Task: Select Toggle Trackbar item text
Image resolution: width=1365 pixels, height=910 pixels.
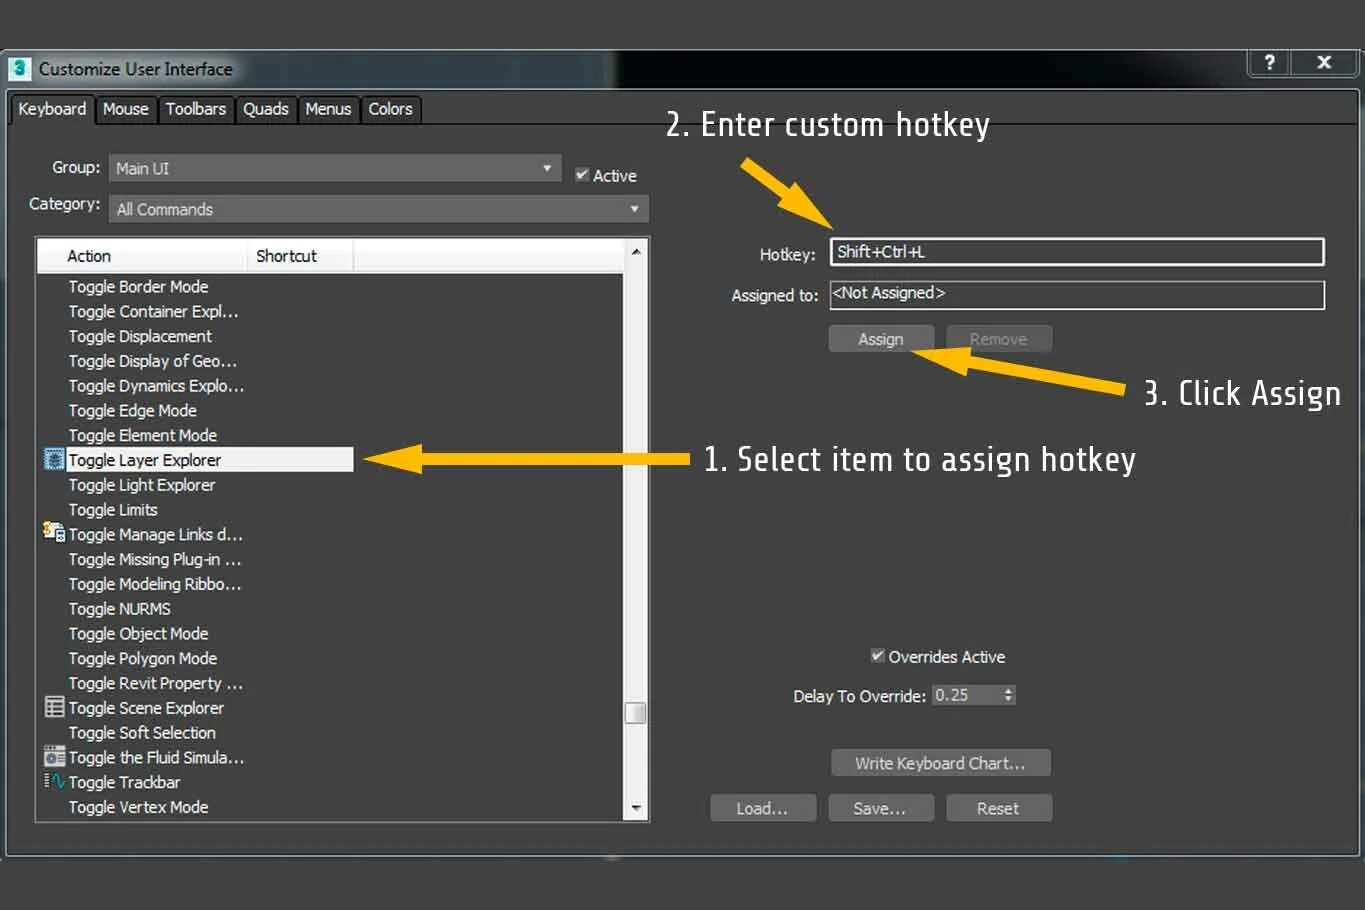Action: (x=124, y=782)
